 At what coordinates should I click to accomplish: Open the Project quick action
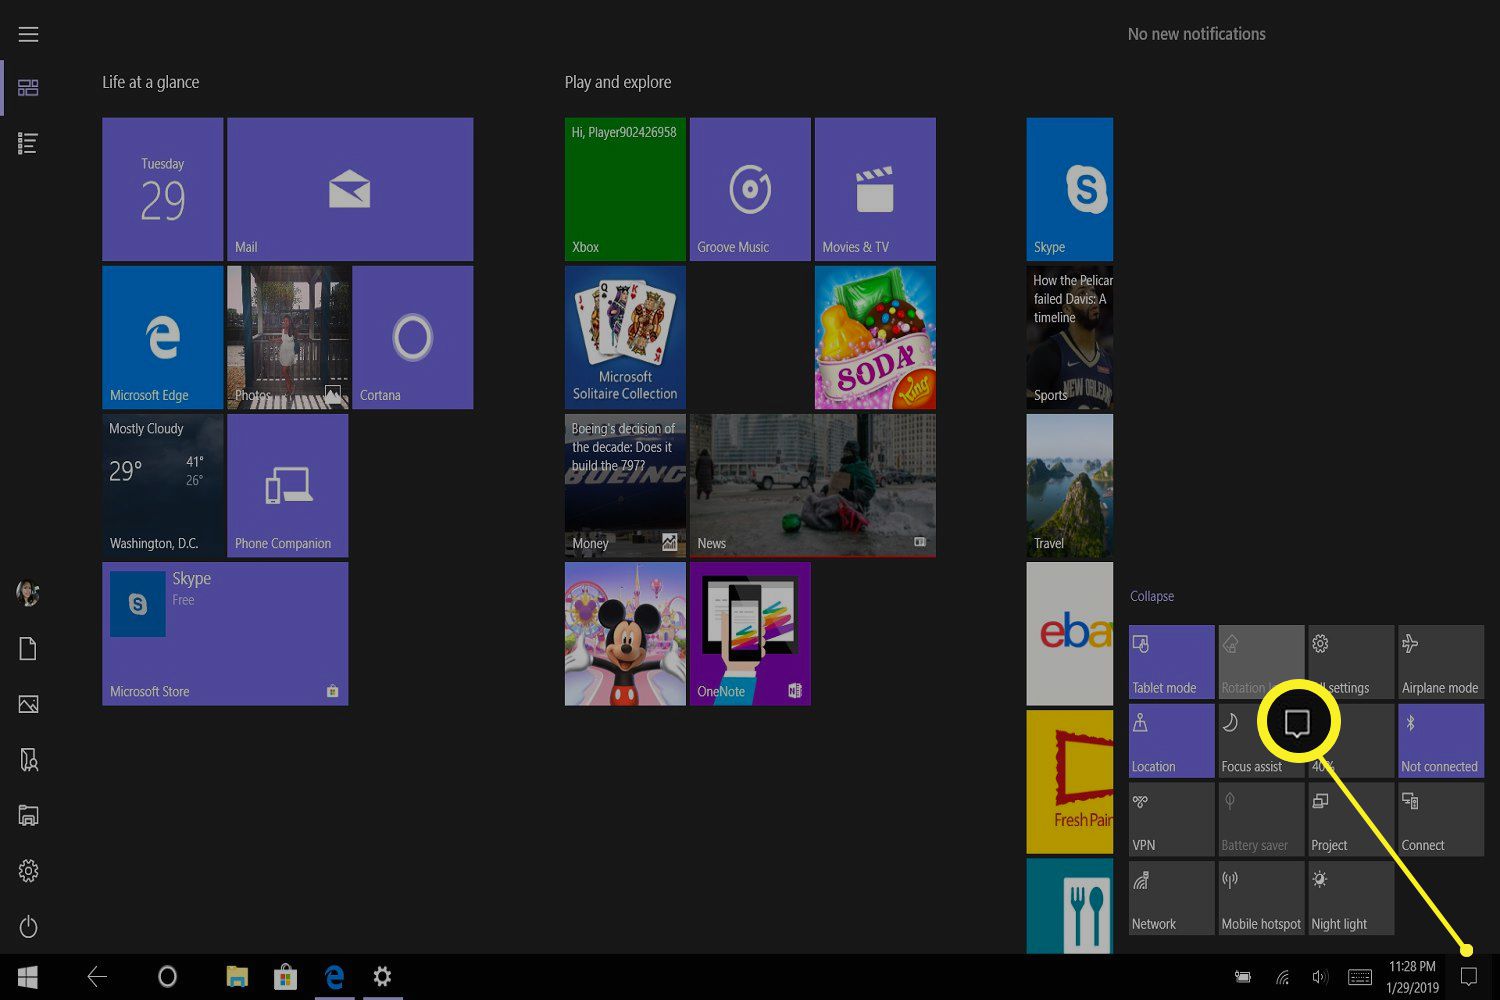1351,820
